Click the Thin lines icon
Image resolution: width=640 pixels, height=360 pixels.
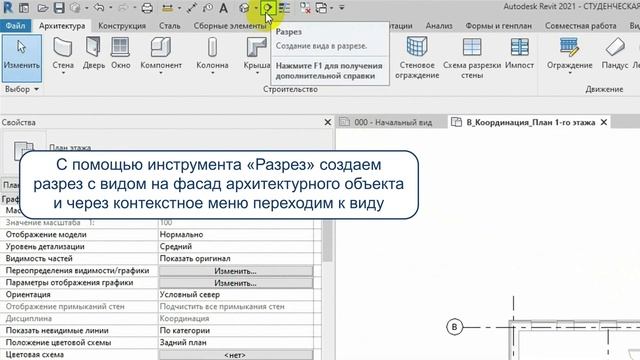click(x=284, y=8)
